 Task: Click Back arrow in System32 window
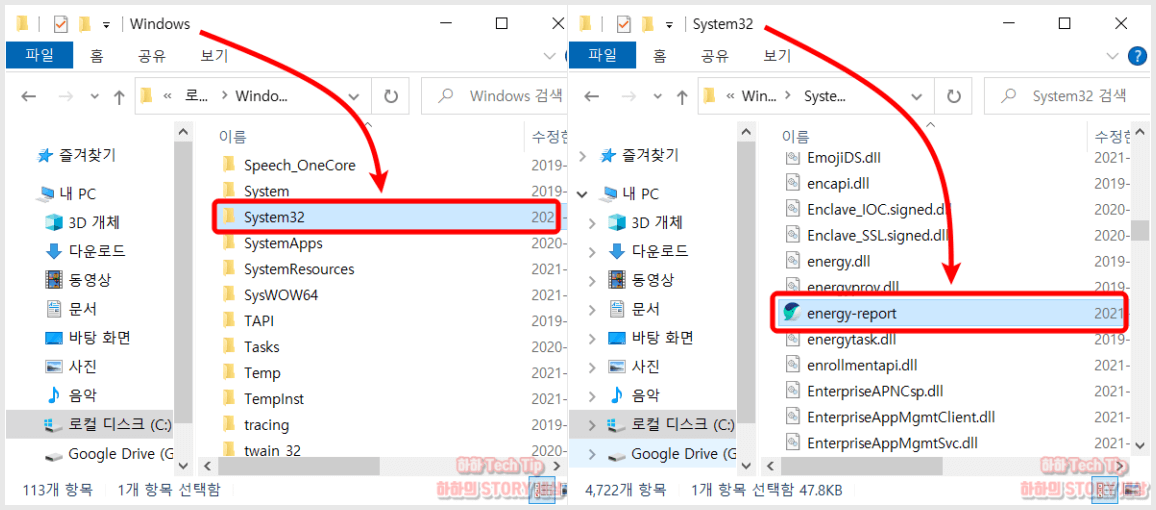click(x=592, y=97)
